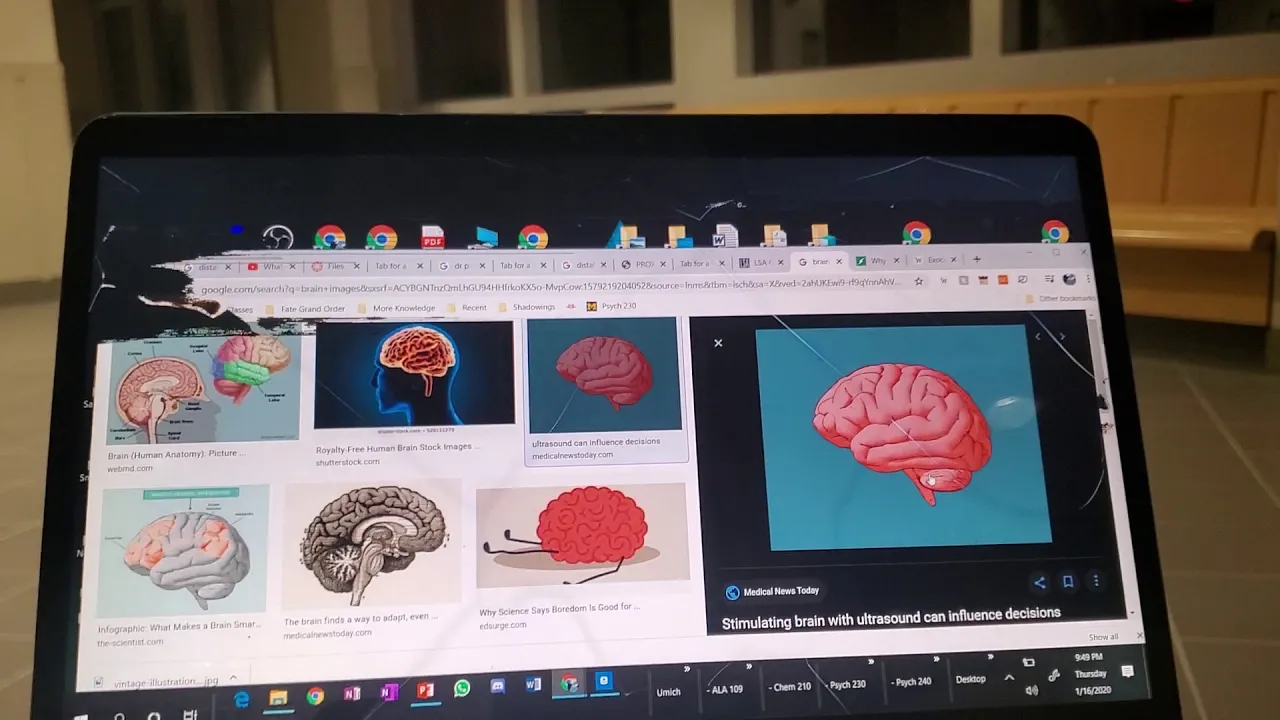This screenshot has width=1280, height=720.
Task: Click the Chrome address bar URL
Action: [x=550, y=287]
